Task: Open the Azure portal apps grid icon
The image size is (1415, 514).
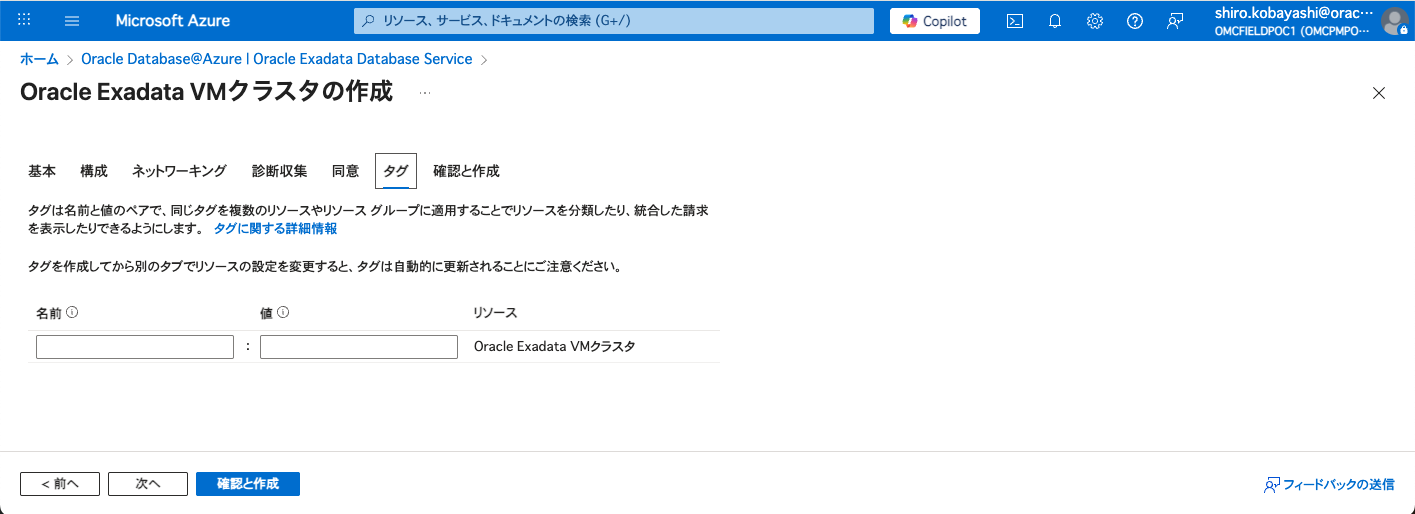Action: pyautogui.click(x=25, y=20)
